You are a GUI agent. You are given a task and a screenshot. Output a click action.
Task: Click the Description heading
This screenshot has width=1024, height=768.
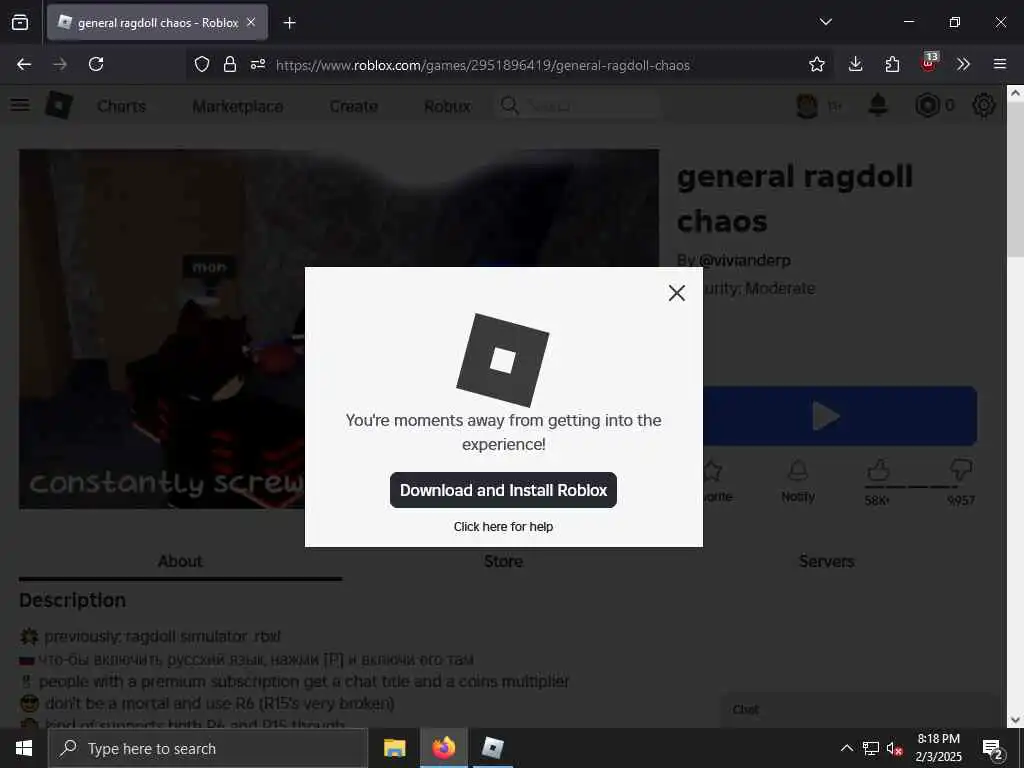72,600
